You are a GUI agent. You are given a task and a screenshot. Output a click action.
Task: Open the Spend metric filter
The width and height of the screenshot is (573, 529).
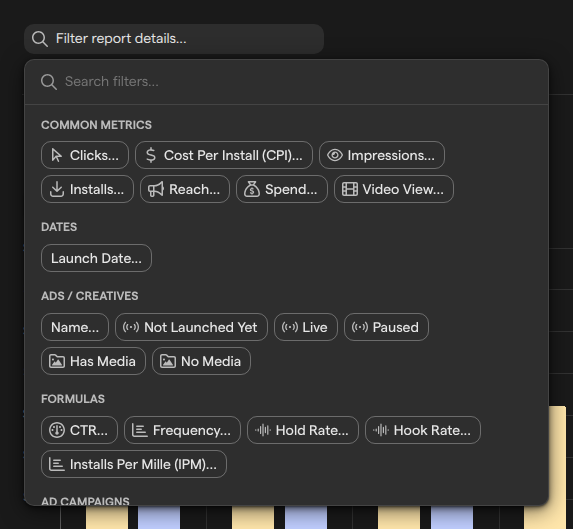(x=282, y=189)
